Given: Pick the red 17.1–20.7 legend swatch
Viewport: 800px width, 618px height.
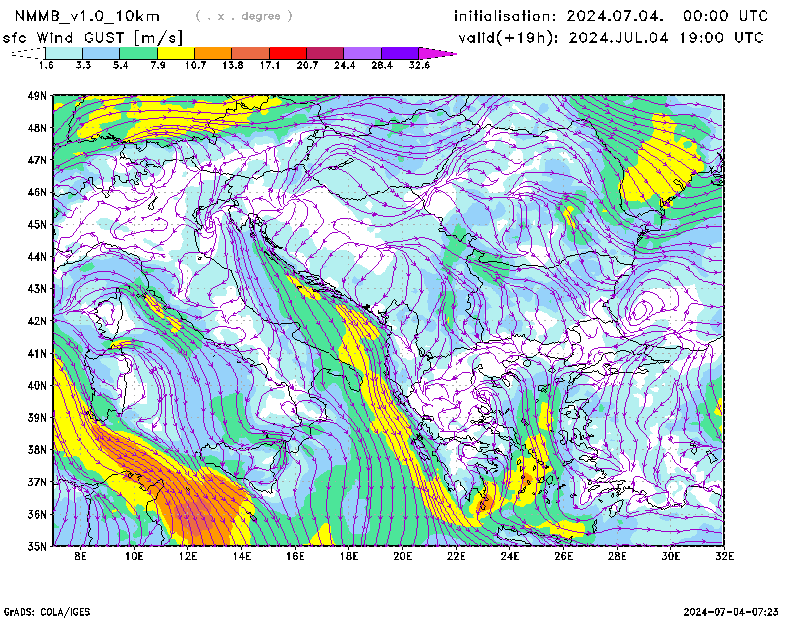Looking at the screenshot, I should pos(288,53).
